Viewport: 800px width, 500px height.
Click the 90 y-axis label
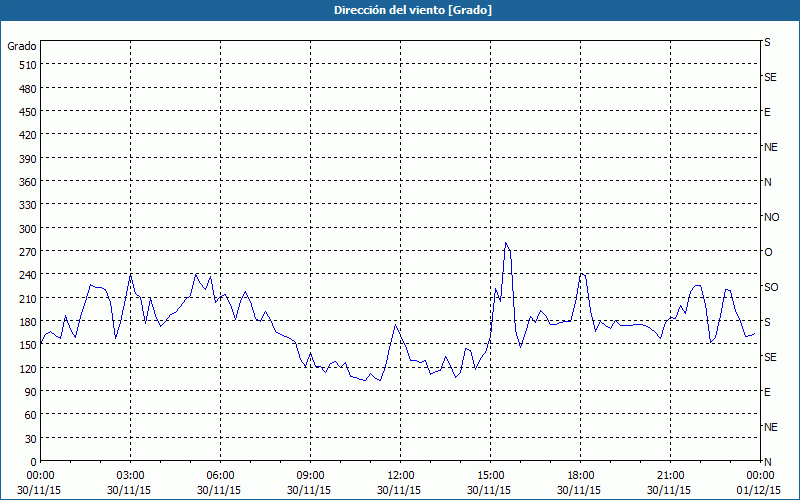coord(31,392)
